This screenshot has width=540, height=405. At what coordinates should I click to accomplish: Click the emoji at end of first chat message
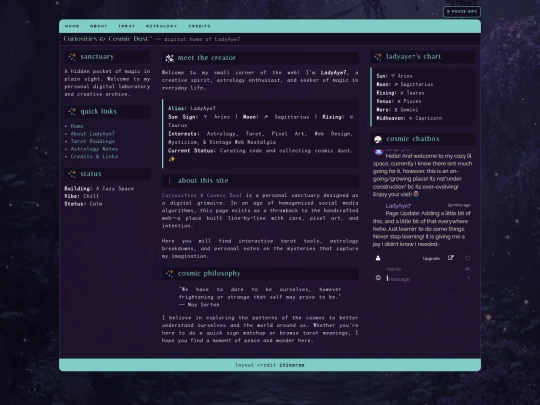pos(416,194)
